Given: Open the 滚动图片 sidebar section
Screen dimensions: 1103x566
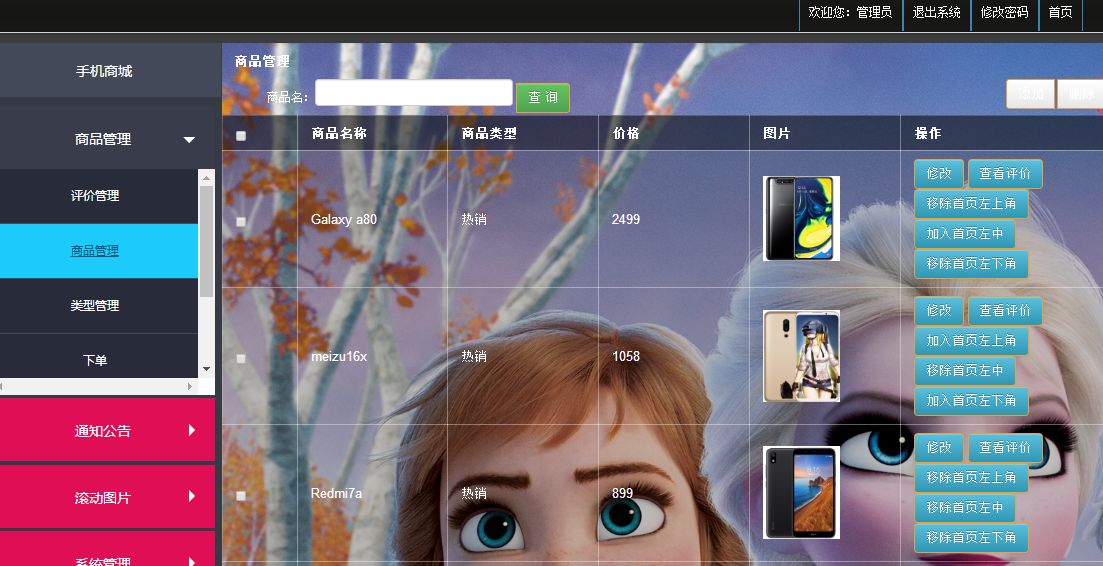Looking at the screenshot, I should click(107, 496).
